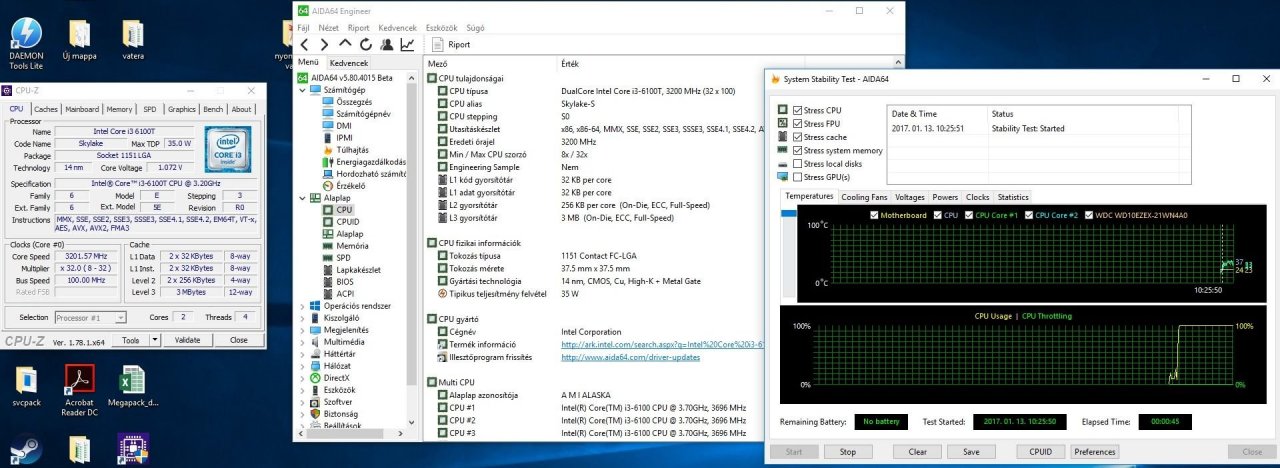Click the CPUID button
The image size is (1280, 468).
click(1041, 451)
